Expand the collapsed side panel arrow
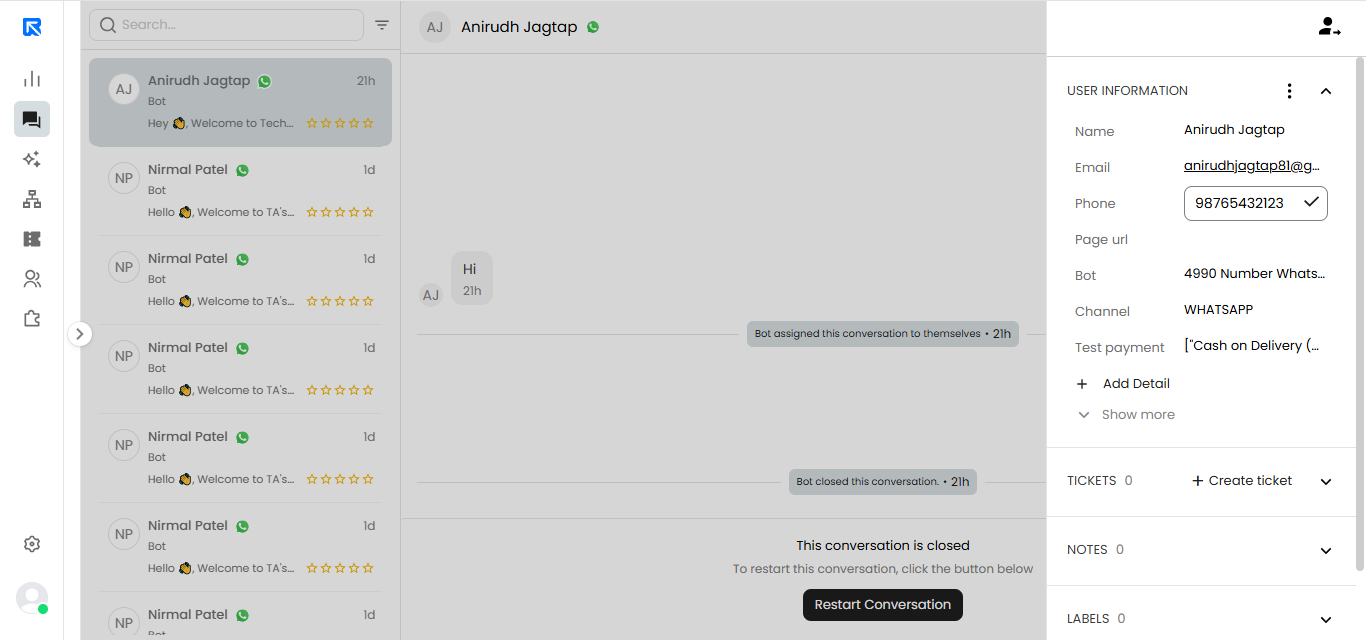Screen dimensions: 1366x640 pos(80,334)
